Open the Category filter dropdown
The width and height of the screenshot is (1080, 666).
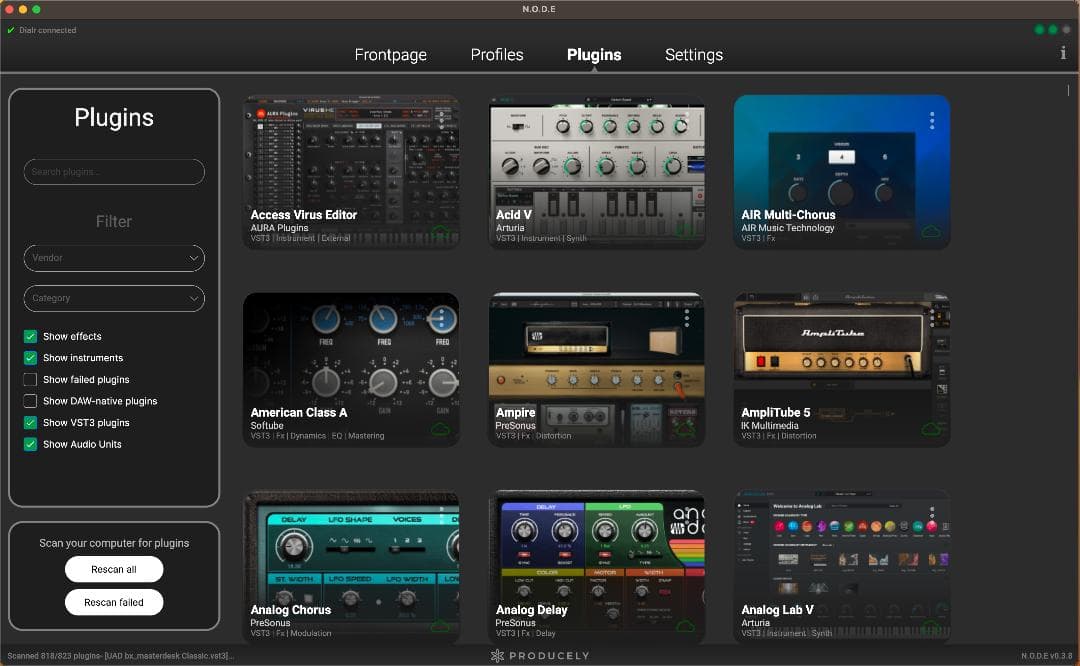(113, 298)
